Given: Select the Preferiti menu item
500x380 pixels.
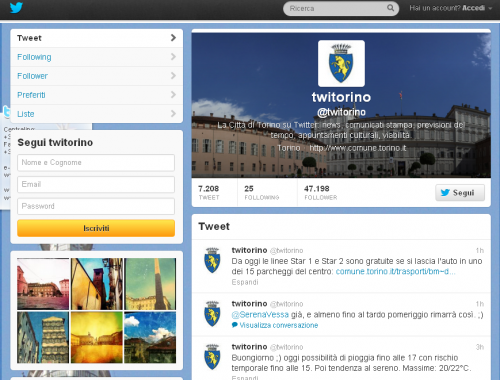Looking at the screenshot, I should (x=97, y=95).
